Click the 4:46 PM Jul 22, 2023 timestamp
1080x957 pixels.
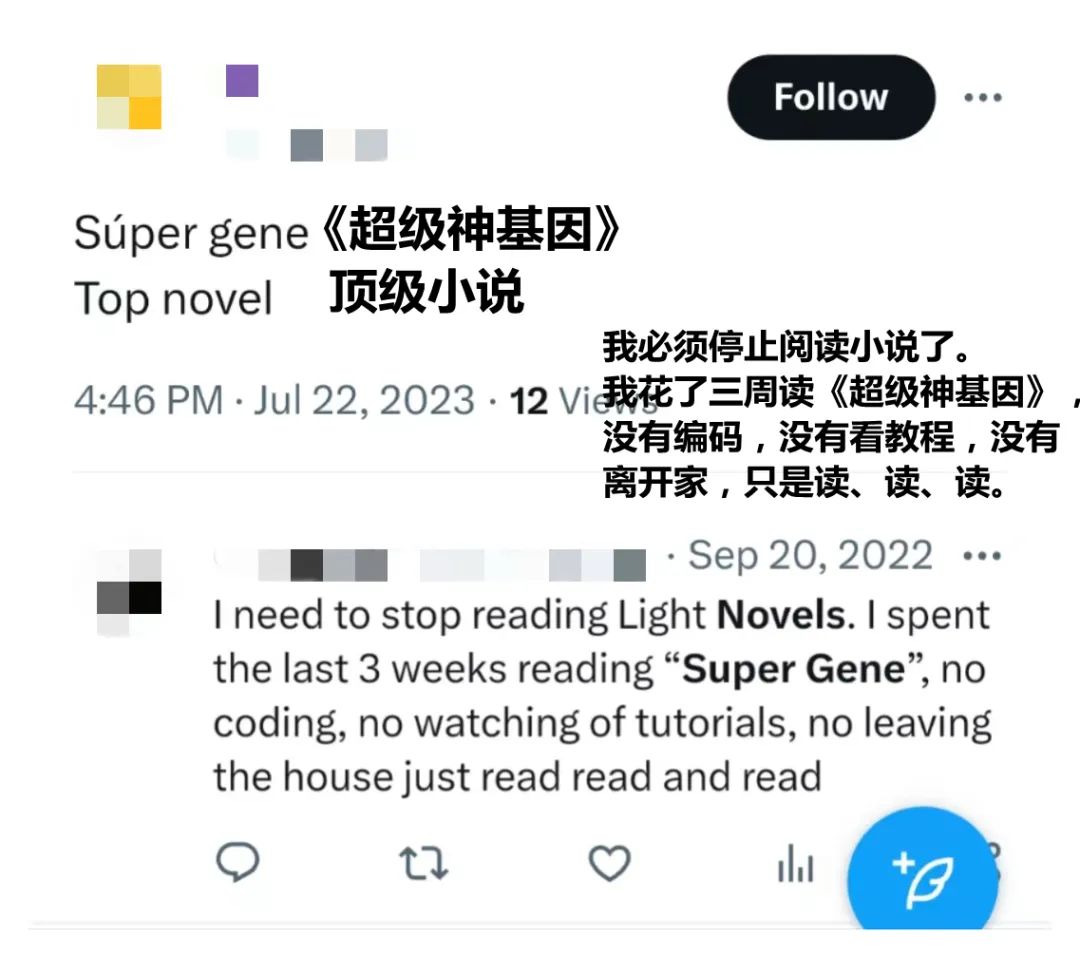tap(274, 400)
